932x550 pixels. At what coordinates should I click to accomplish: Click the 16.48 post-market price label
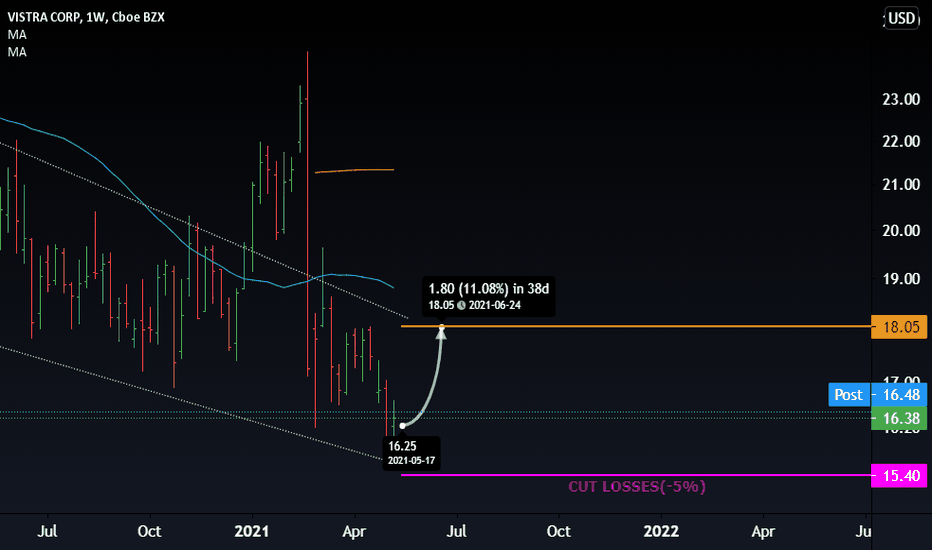coord(900,395)
